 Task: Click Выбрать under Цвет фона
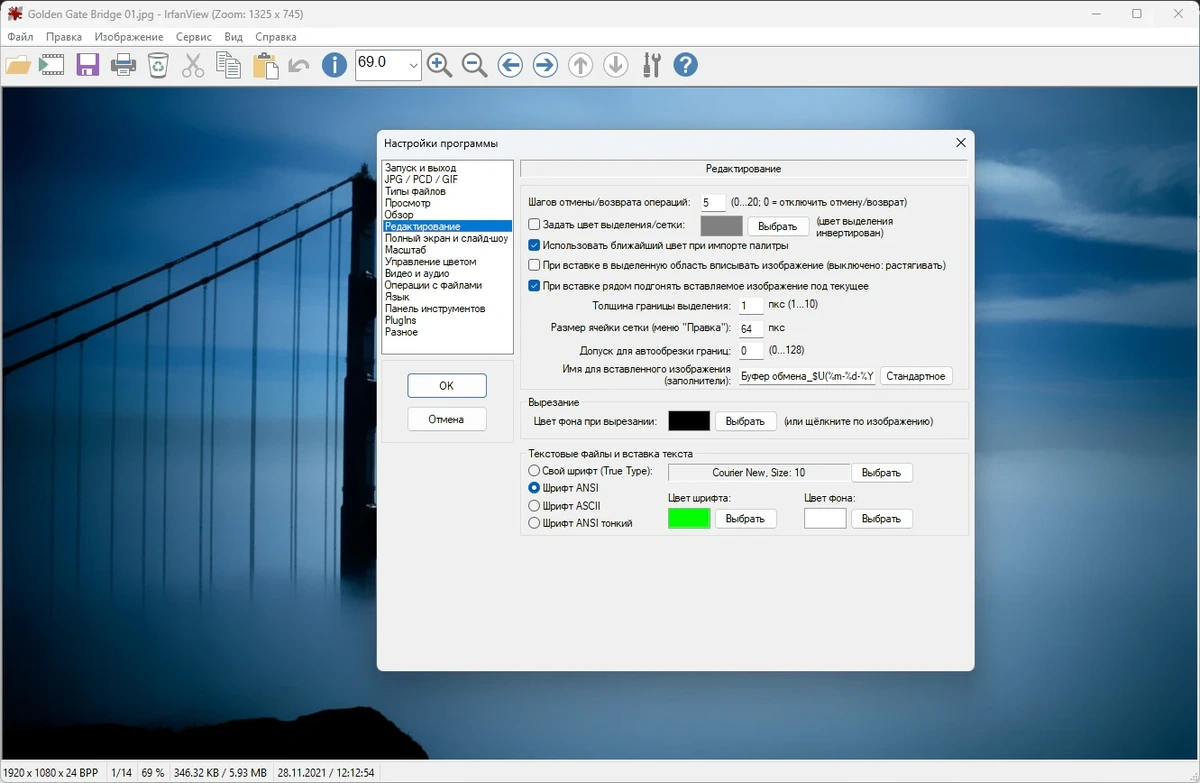pyautogui.click(x=881, y=518)
